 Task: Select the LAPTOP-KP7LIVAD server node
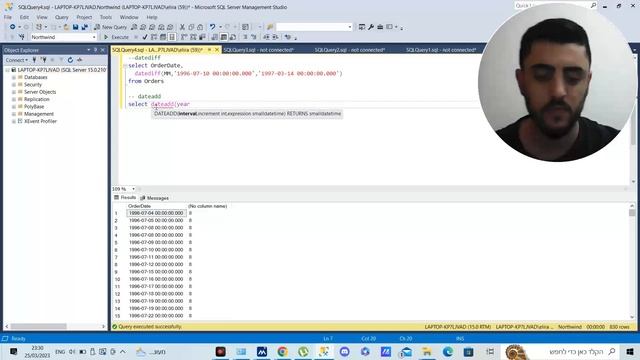(61, 70)
